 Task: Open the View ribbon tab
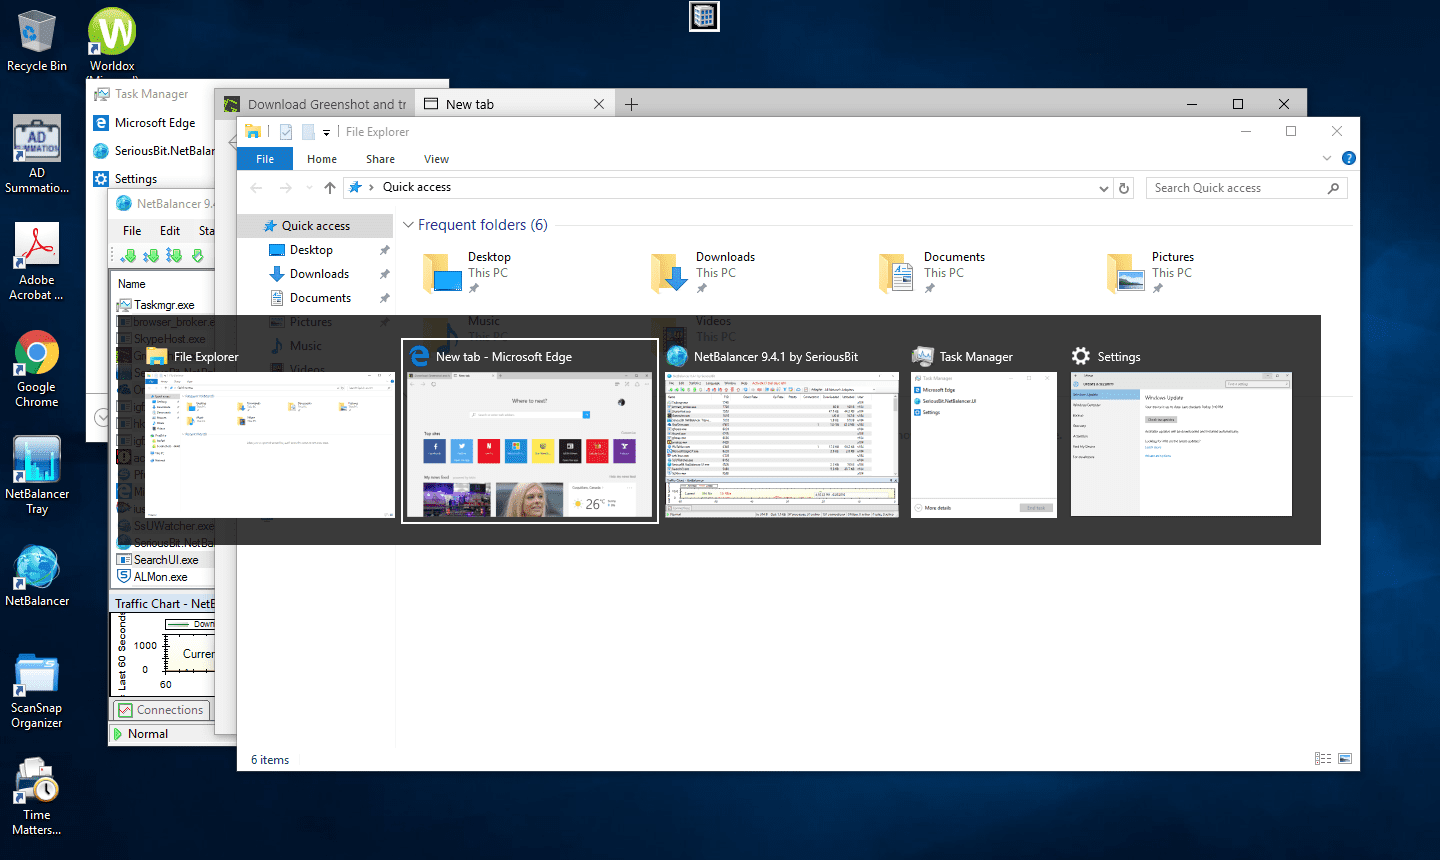click(x=436, y=159)
